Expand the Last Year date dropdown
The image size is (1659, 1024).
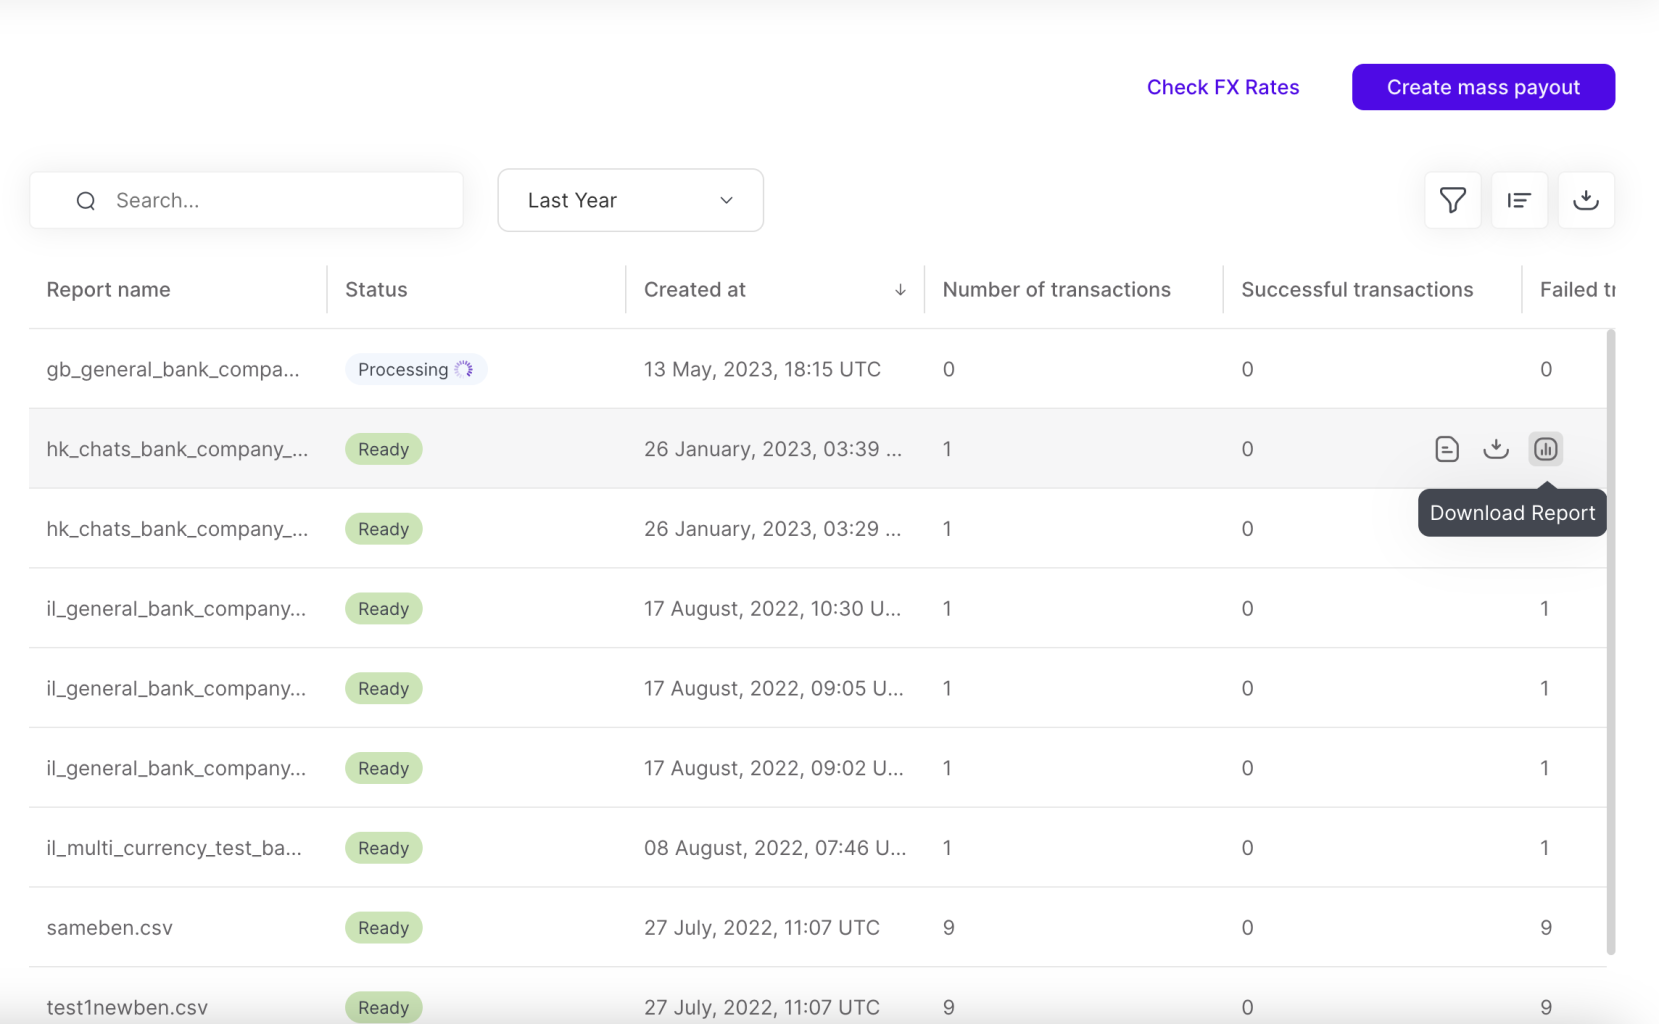click(630, 200)
